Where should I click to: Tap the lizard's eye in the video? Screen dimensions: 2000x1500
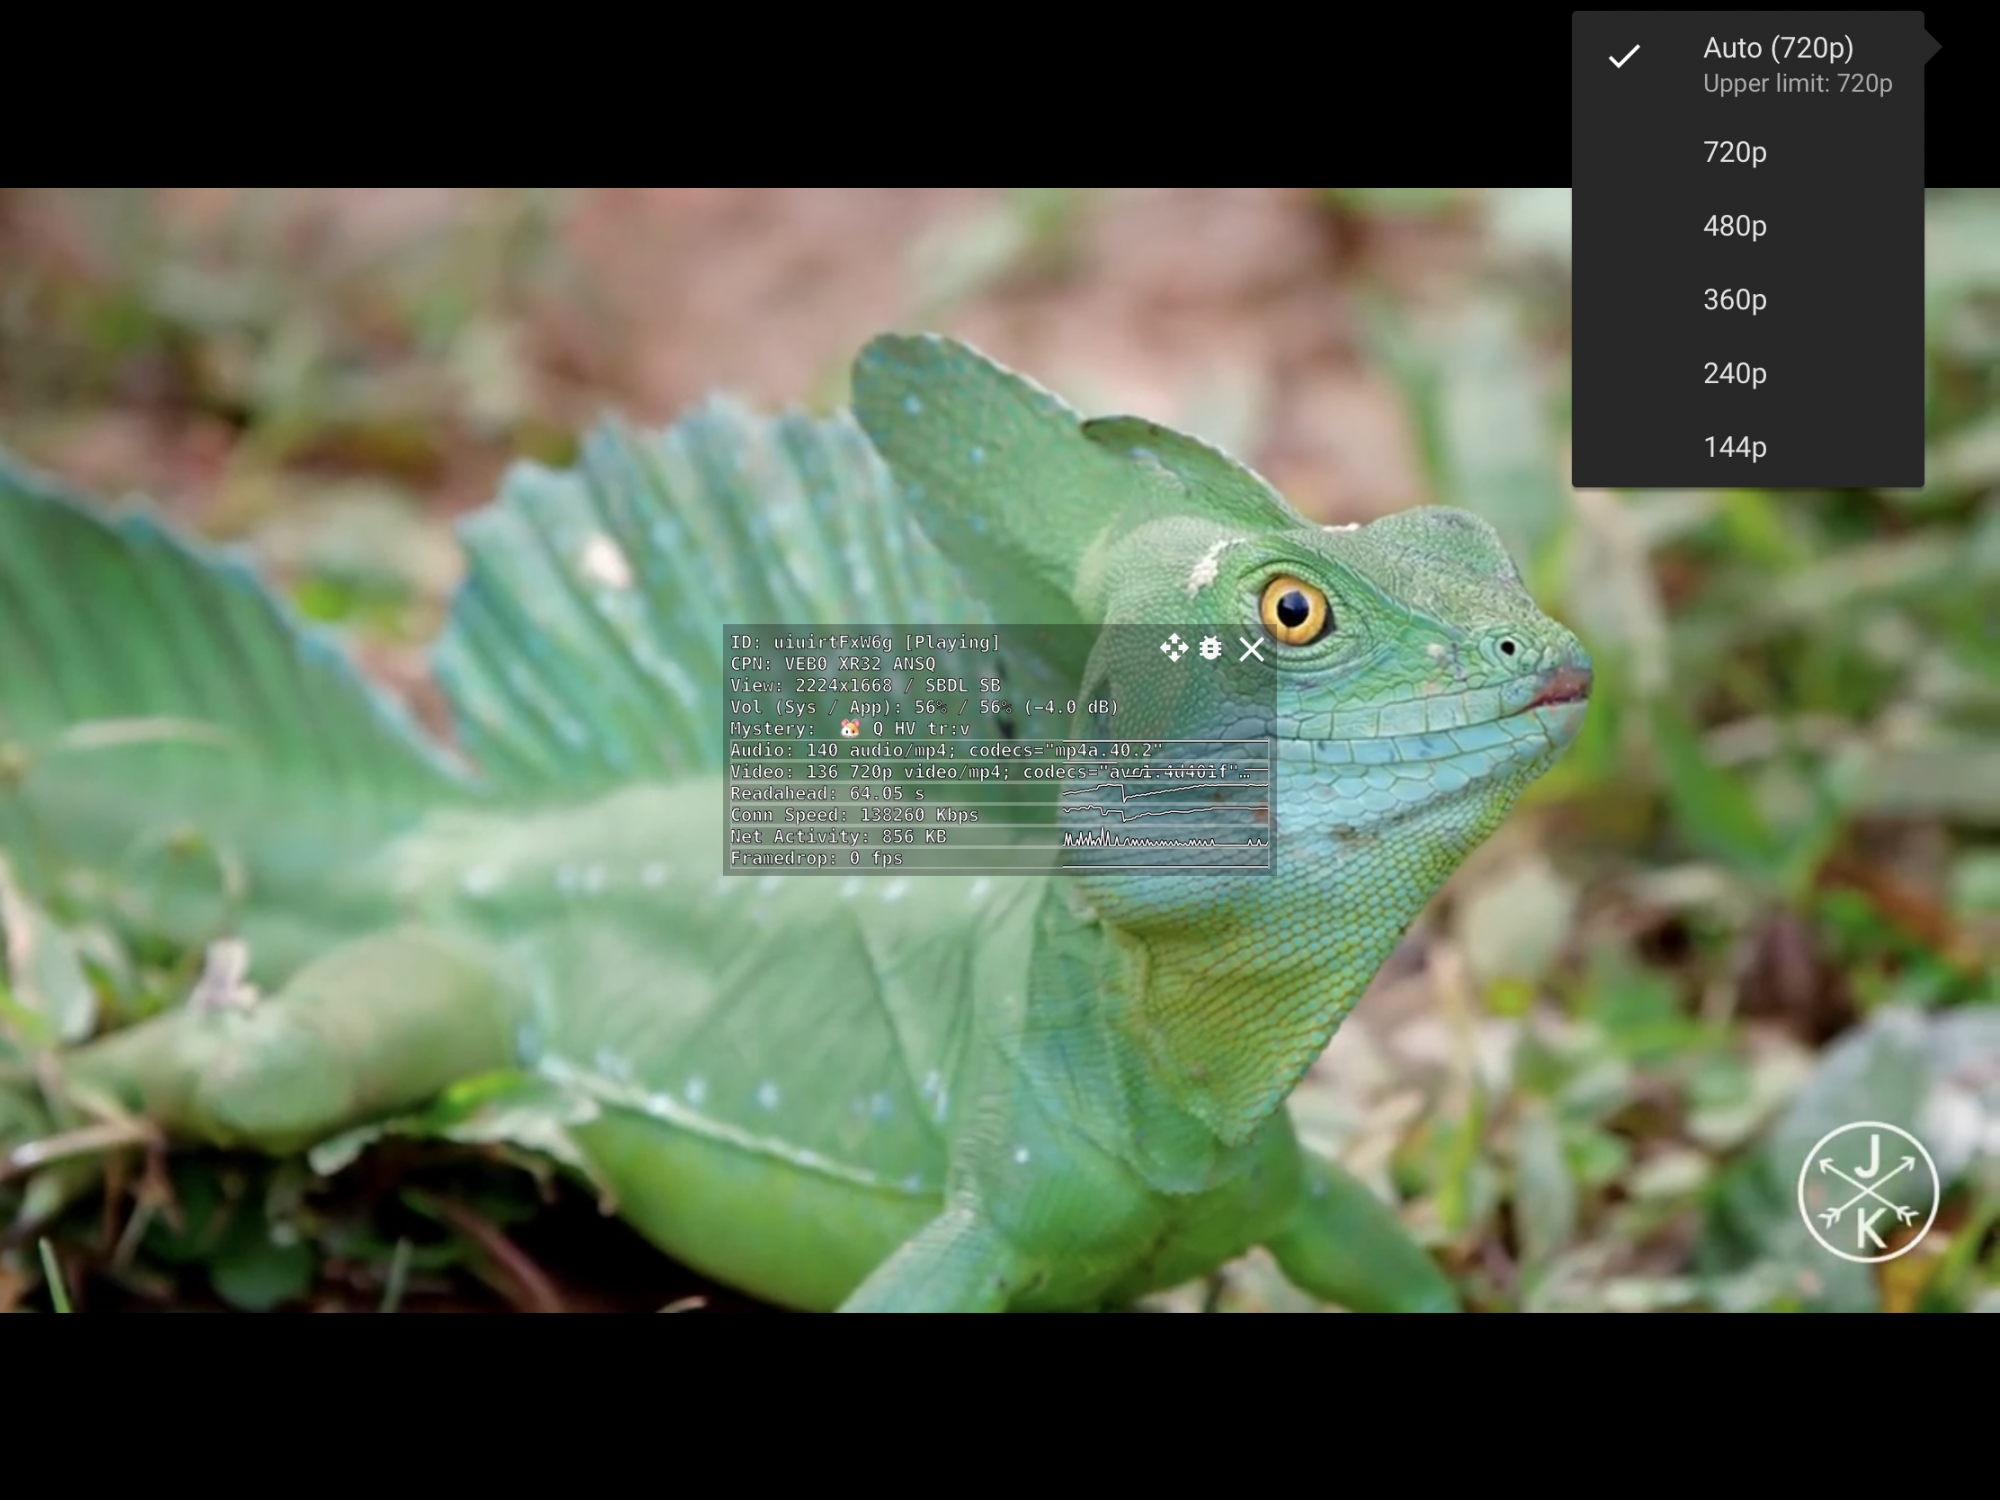(x=1293, y=608)
